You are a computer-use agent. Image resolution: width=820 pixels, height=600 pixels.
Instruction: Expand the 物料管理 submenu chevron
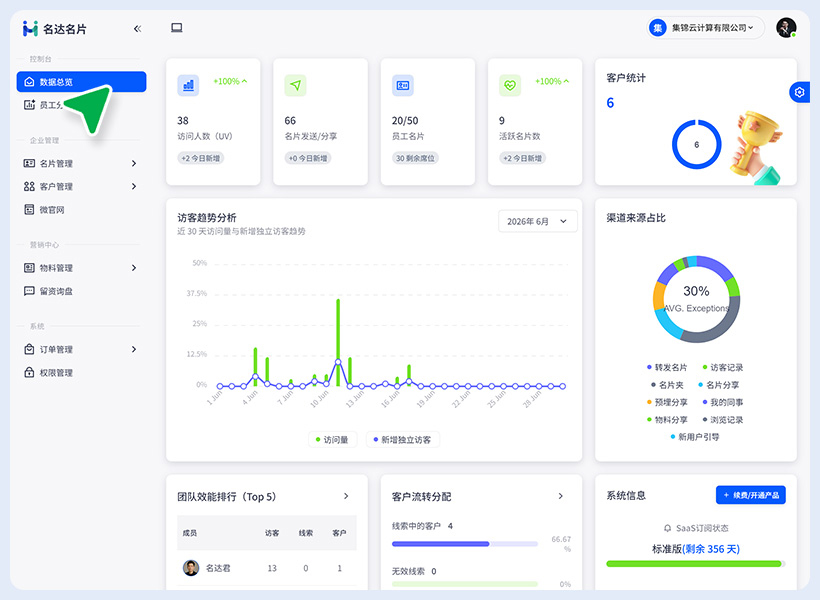134,268
